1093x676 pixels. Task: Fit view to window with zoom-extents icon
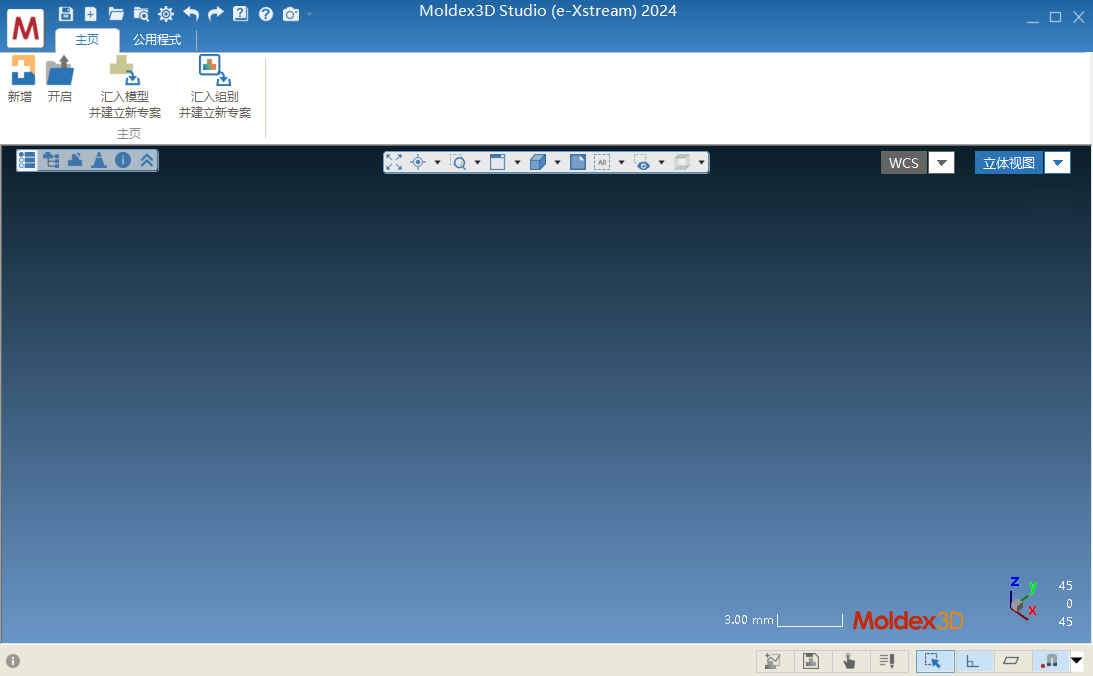tap(395, 162)
